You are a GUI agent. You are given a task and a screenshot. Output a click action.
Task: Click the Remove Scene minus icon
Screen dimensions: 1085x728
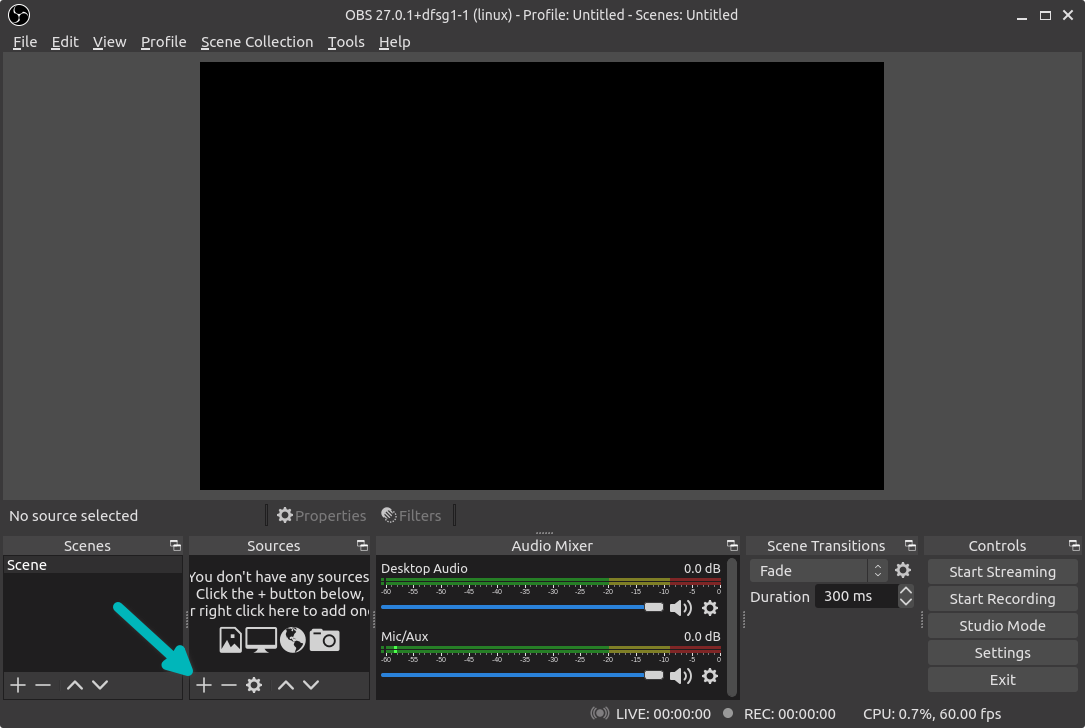[42, 685]
